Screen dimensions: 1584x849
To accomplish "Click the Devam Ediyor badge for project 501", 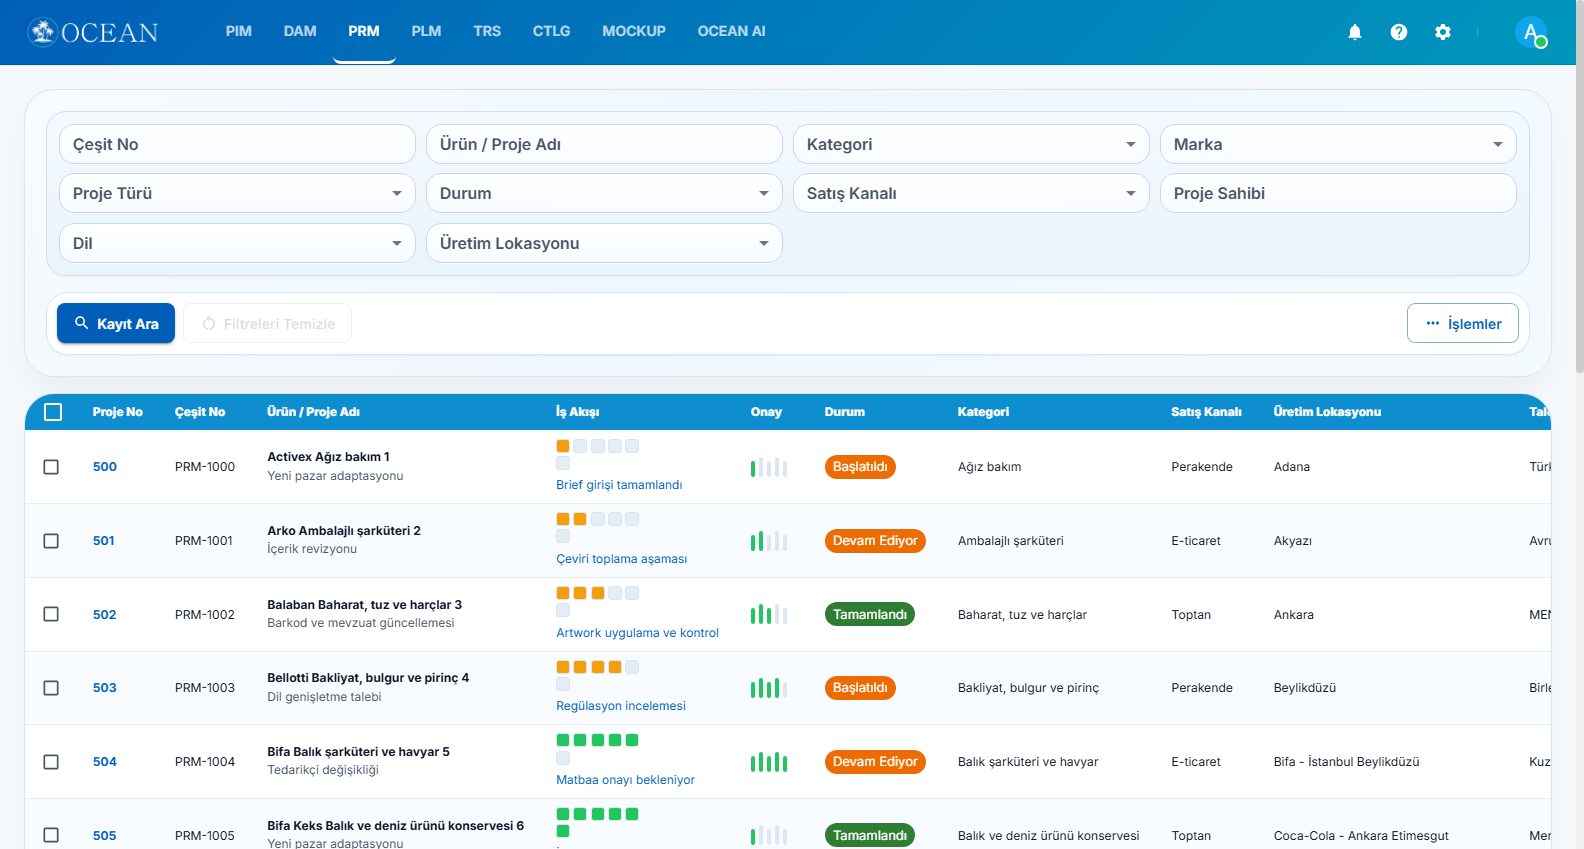I will point(875,541).
